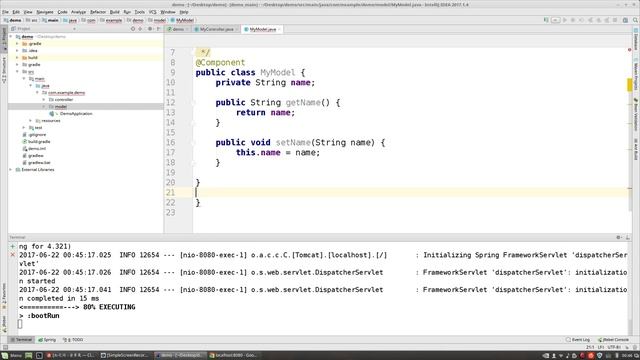Switch to SimpleScreenRecorder in taskbar

click(124, 356)
